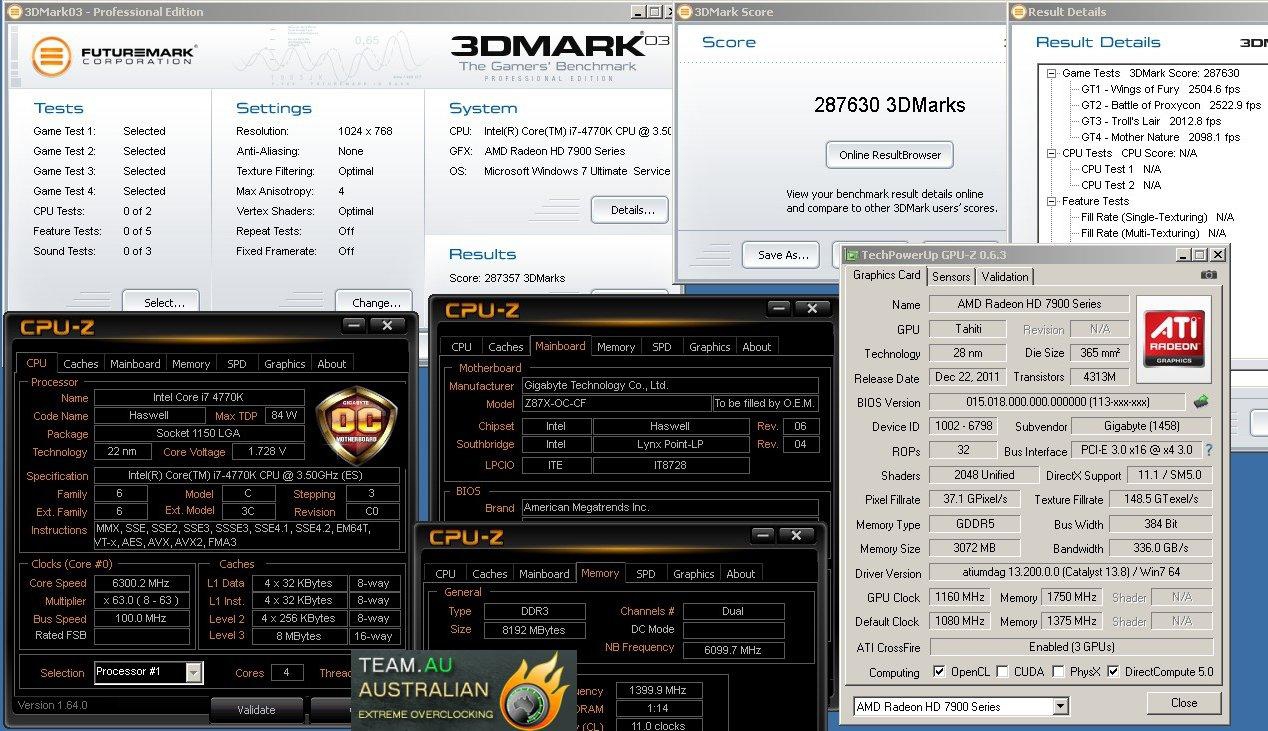Click the TechPowerUp GPU-Z title bar icon

pos(853,255)
